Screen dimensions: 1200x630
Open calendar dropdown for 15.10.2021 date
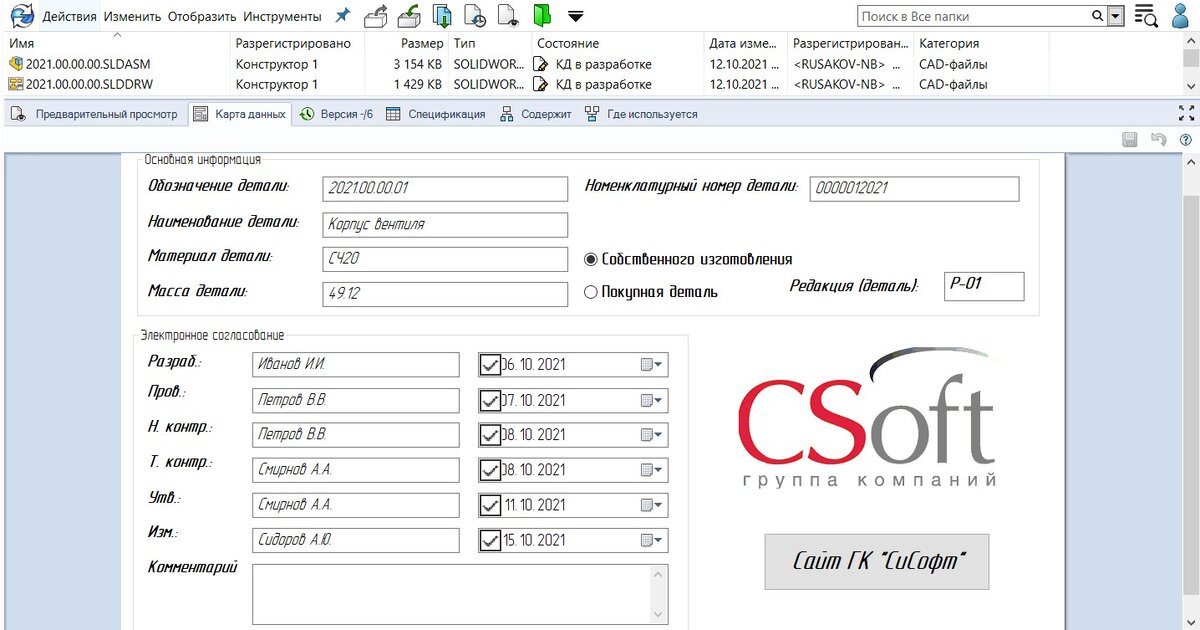[x=653, y=541]
